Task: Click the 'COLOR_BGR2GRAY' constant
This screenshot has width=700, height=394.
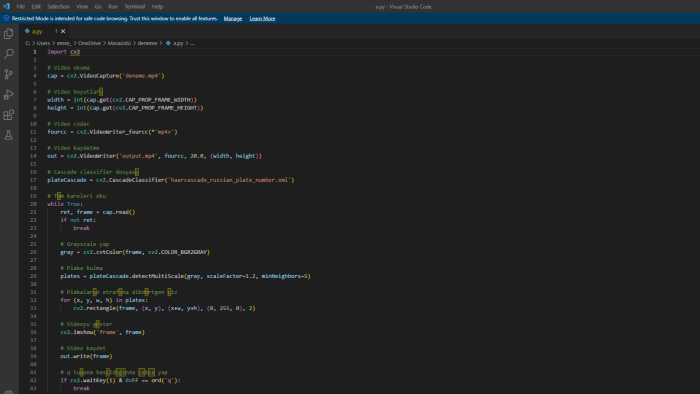Action: coord(183,252)
